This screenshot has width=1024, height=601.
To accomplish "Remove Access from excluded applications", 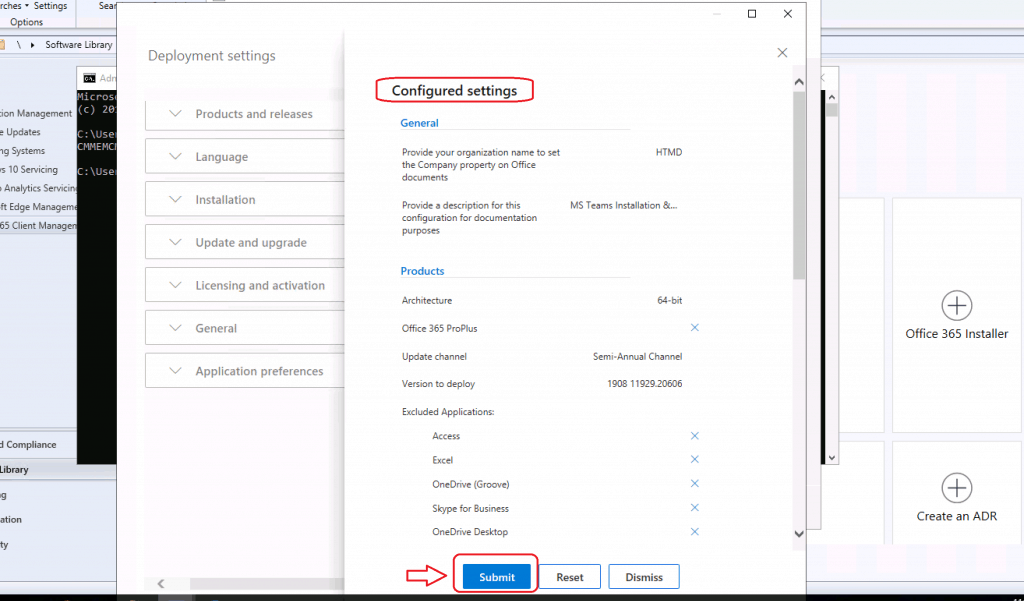I will tap(695, 436).
